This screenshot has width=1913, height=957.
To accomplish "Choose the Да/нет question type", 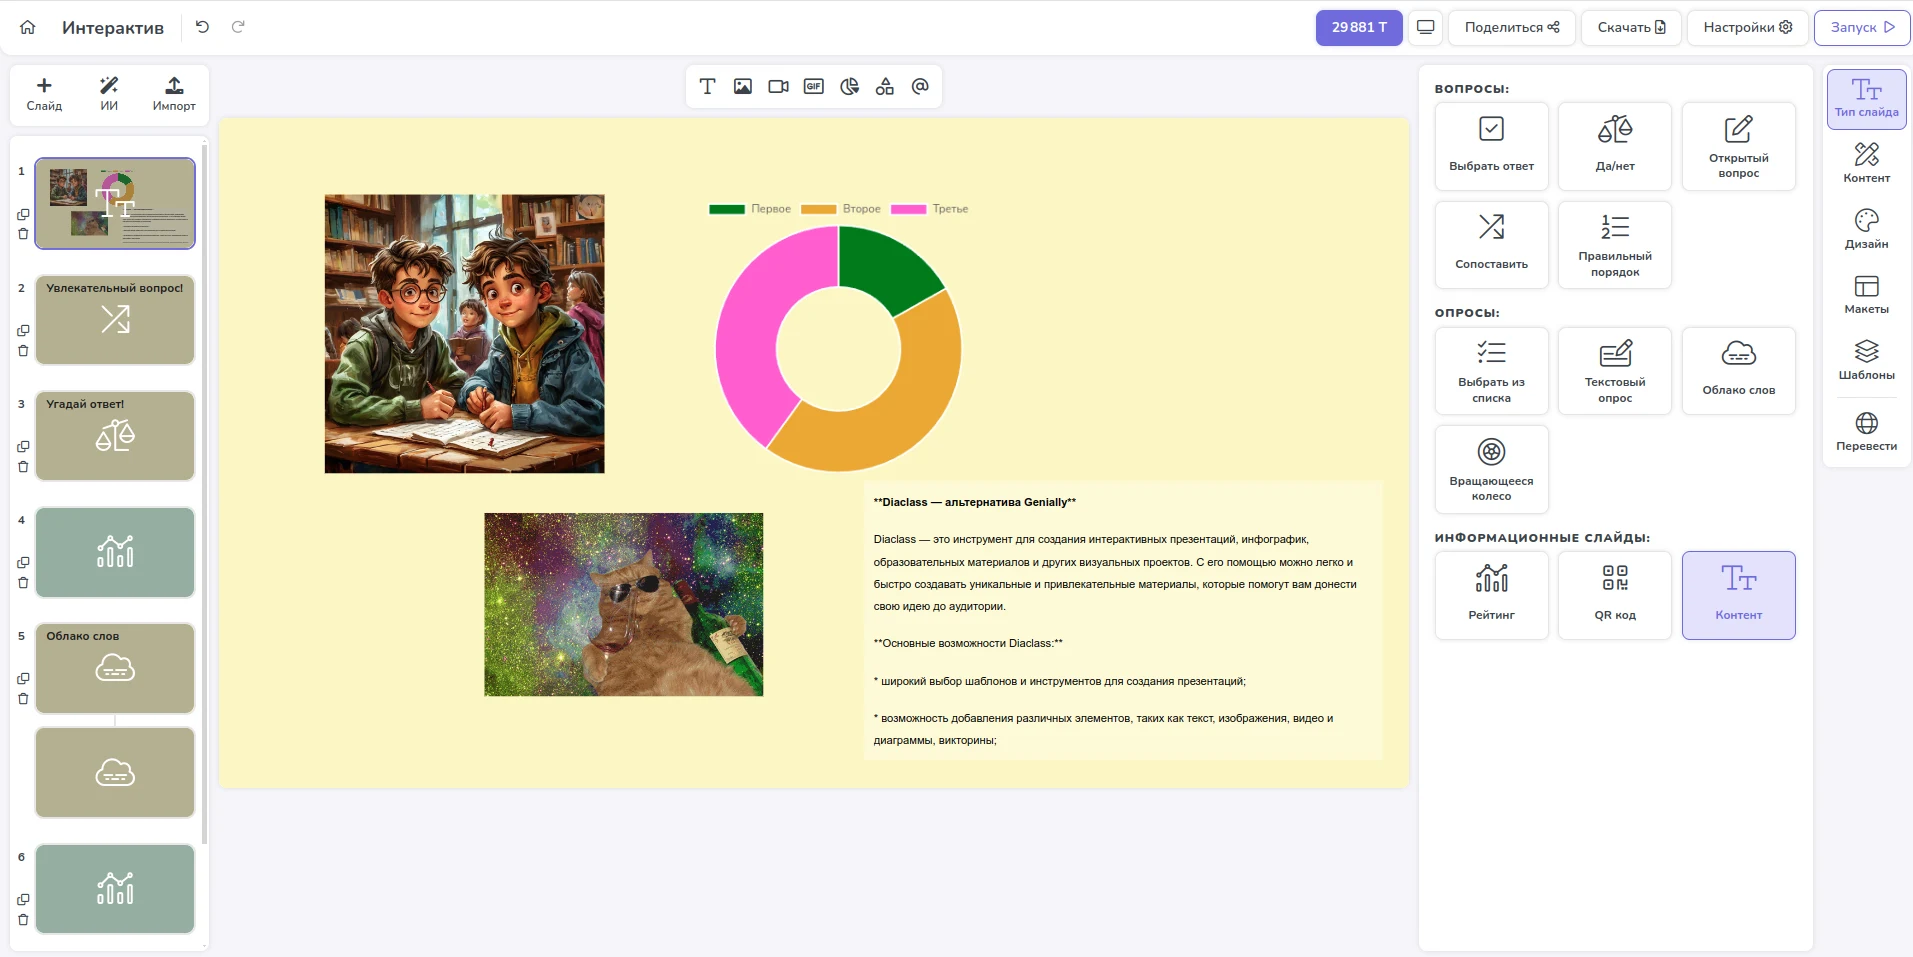I will coord(1614,146).
